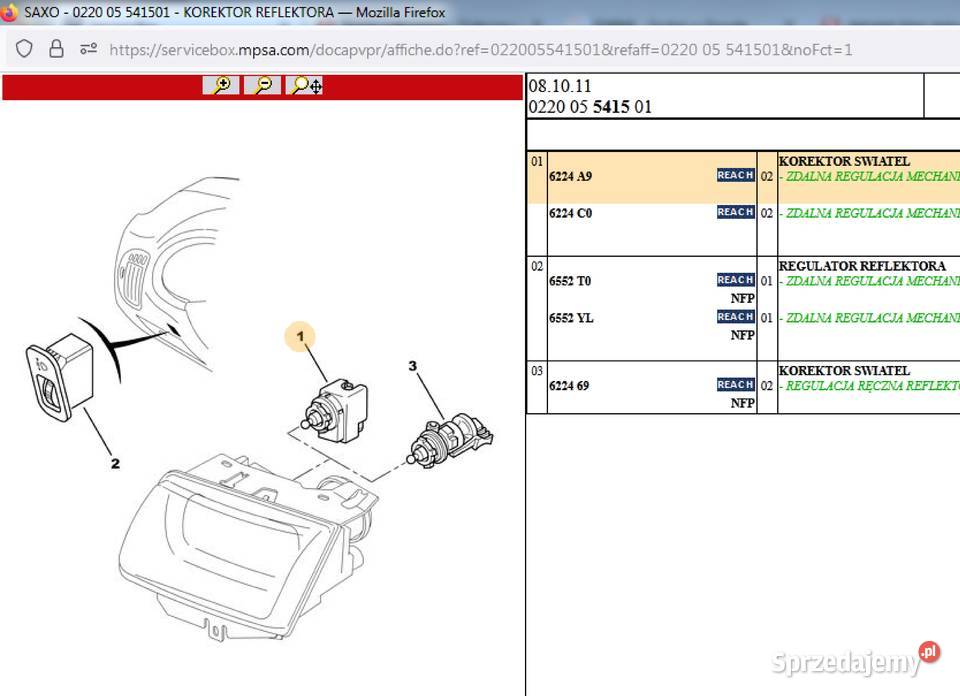Click the zoom out magnifier icon

click(x=262, y=85)
